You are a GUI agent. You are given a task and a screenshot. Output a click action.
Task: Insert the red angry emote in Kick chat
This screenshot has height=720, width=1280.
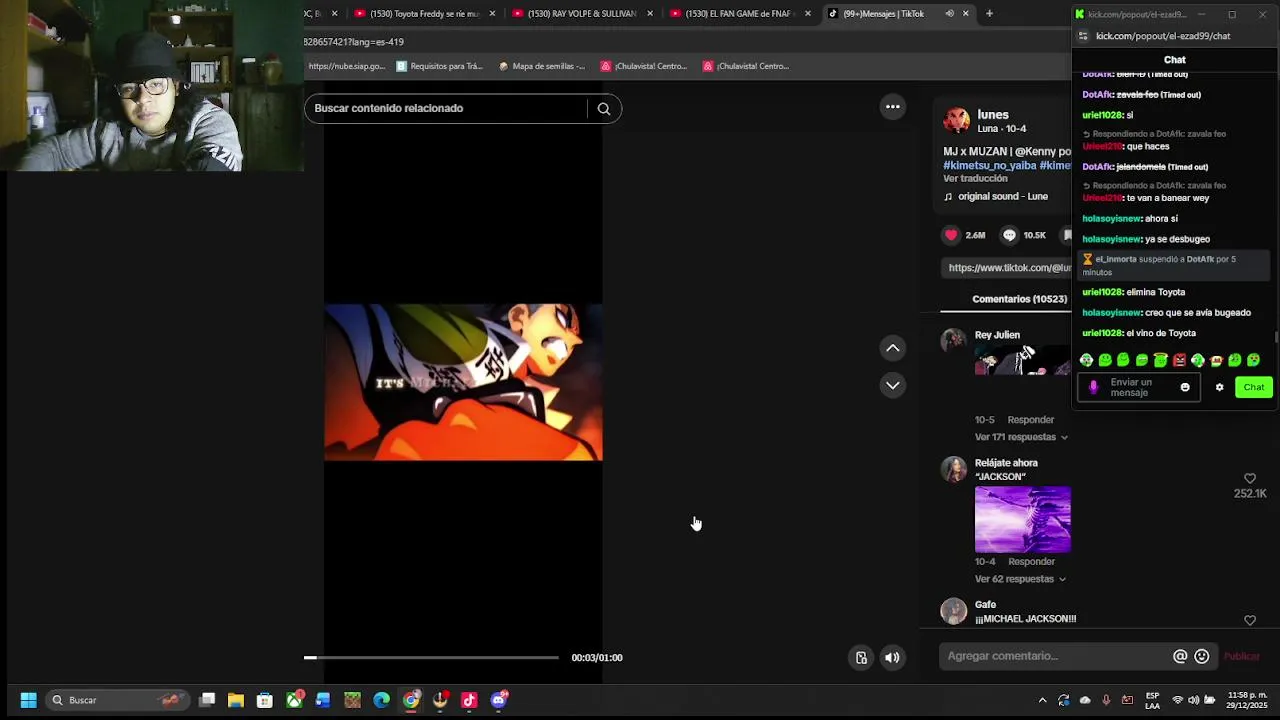tap(1179, 360)
